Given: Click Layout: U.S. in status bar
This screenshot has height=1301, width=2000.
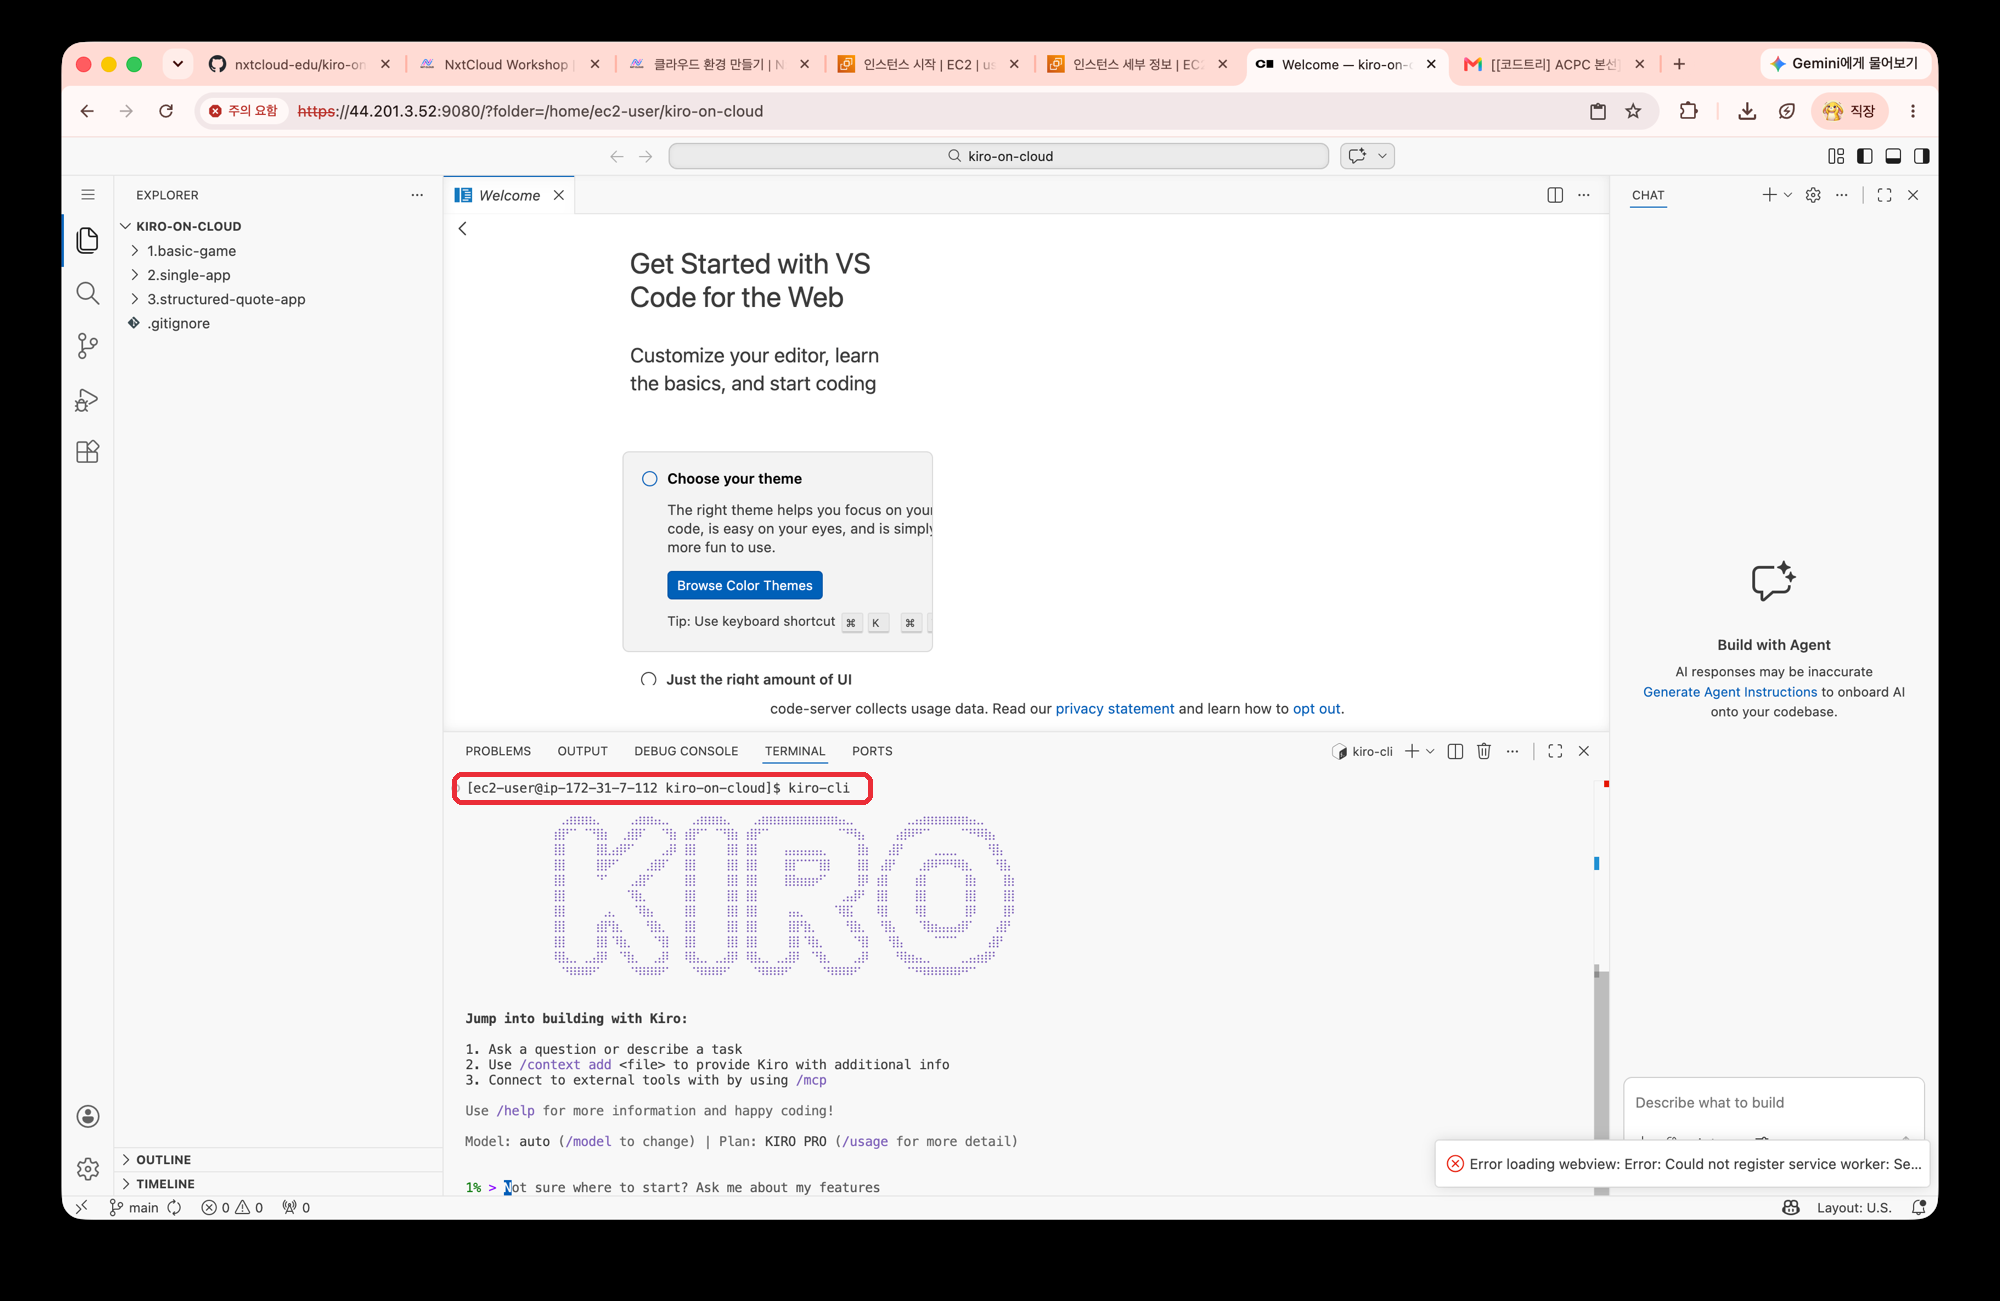Looking at the screenshot, I should coord(1854,1207).
